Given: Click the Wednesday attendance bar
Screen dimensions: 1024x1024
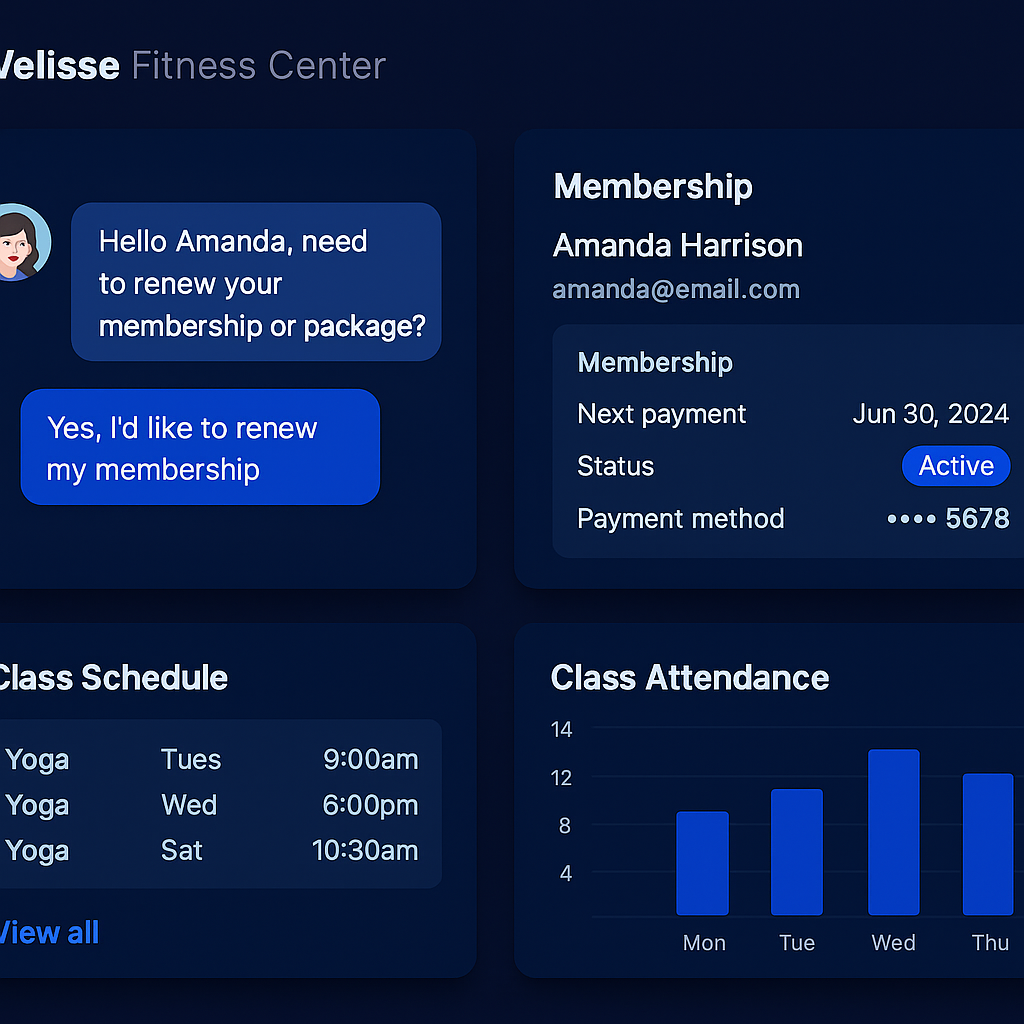Looking at the screenshot, I should tap(893, 832).
